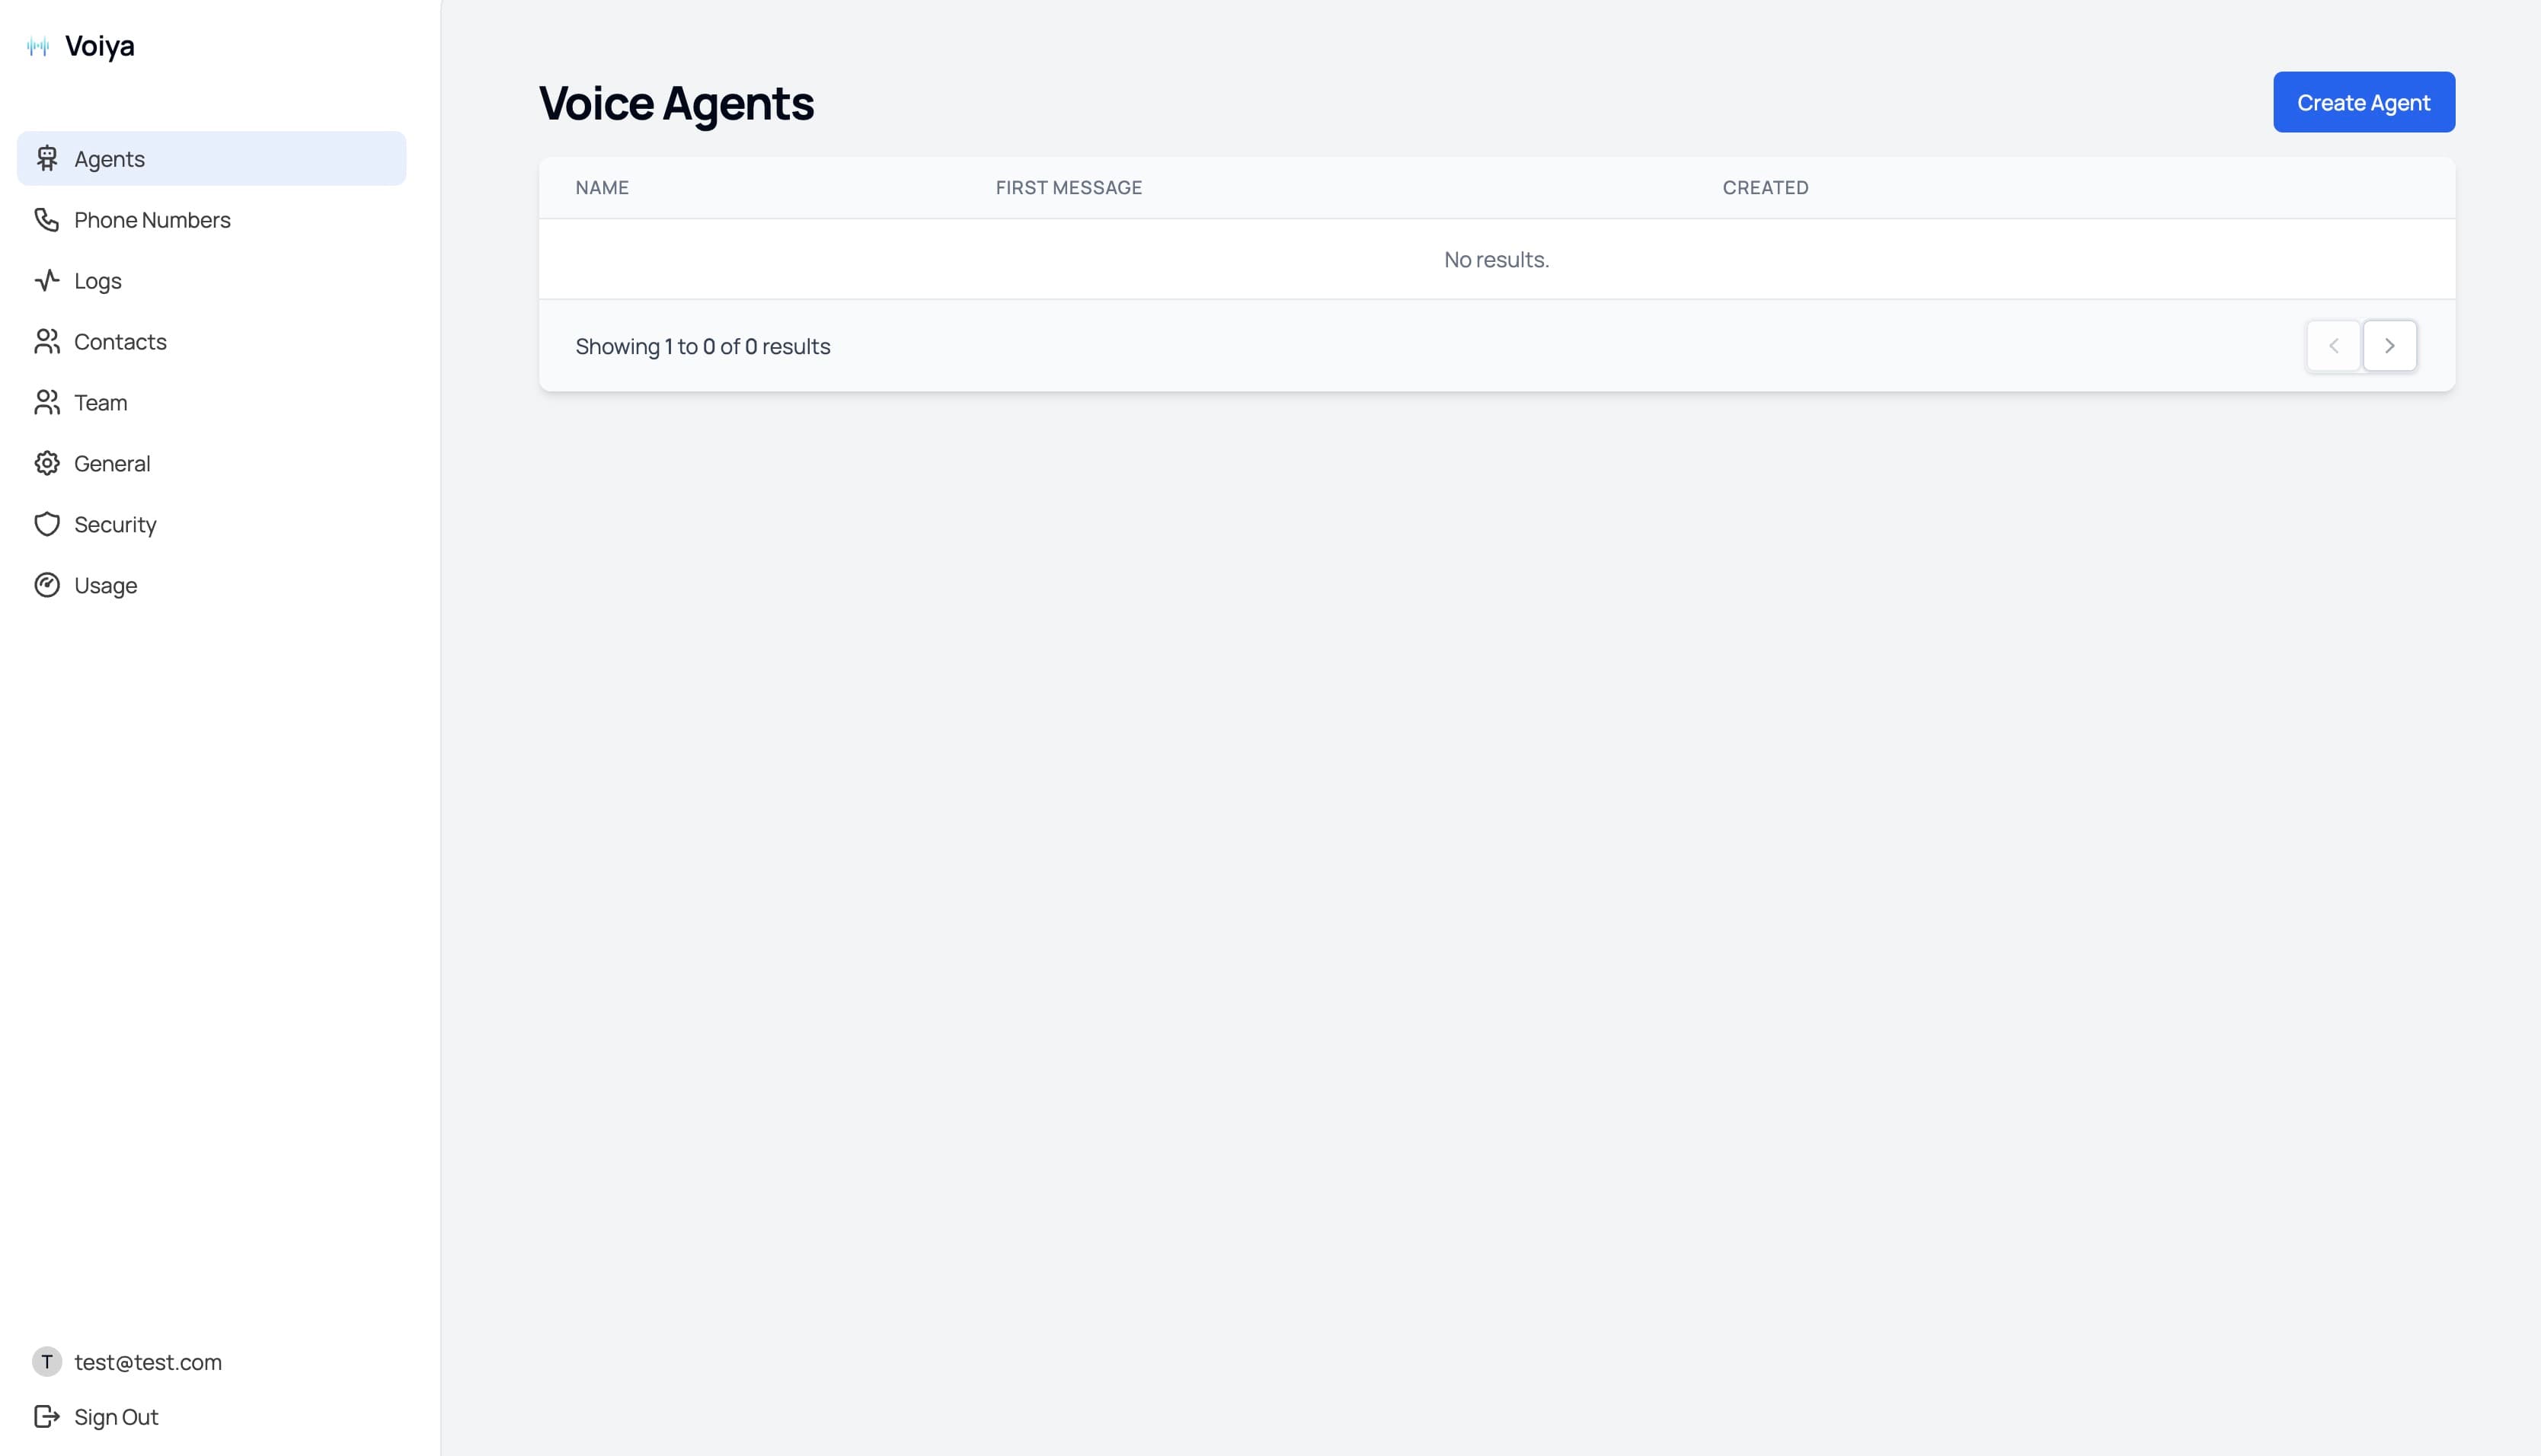Click the Usage gauge icon
Screen dimensions: 2541x1456
tap(47, 585)
